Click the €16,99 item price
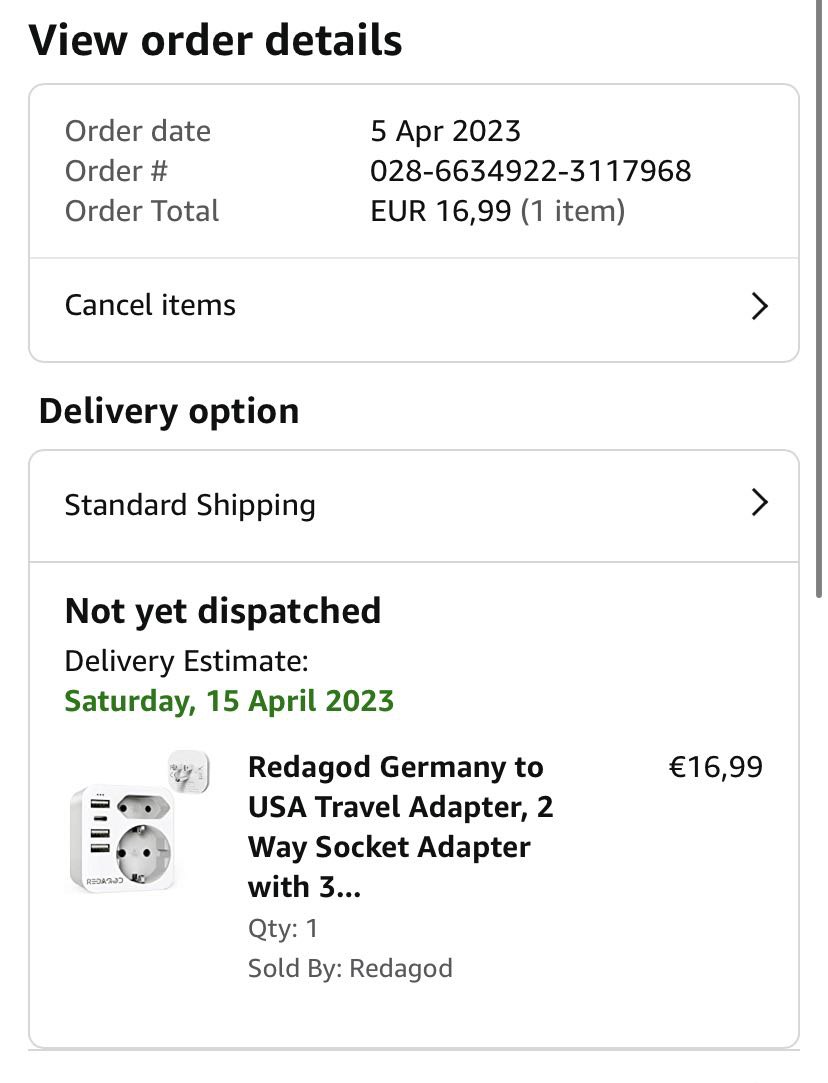The image size is (828, 1083). (x=714, y=767)
